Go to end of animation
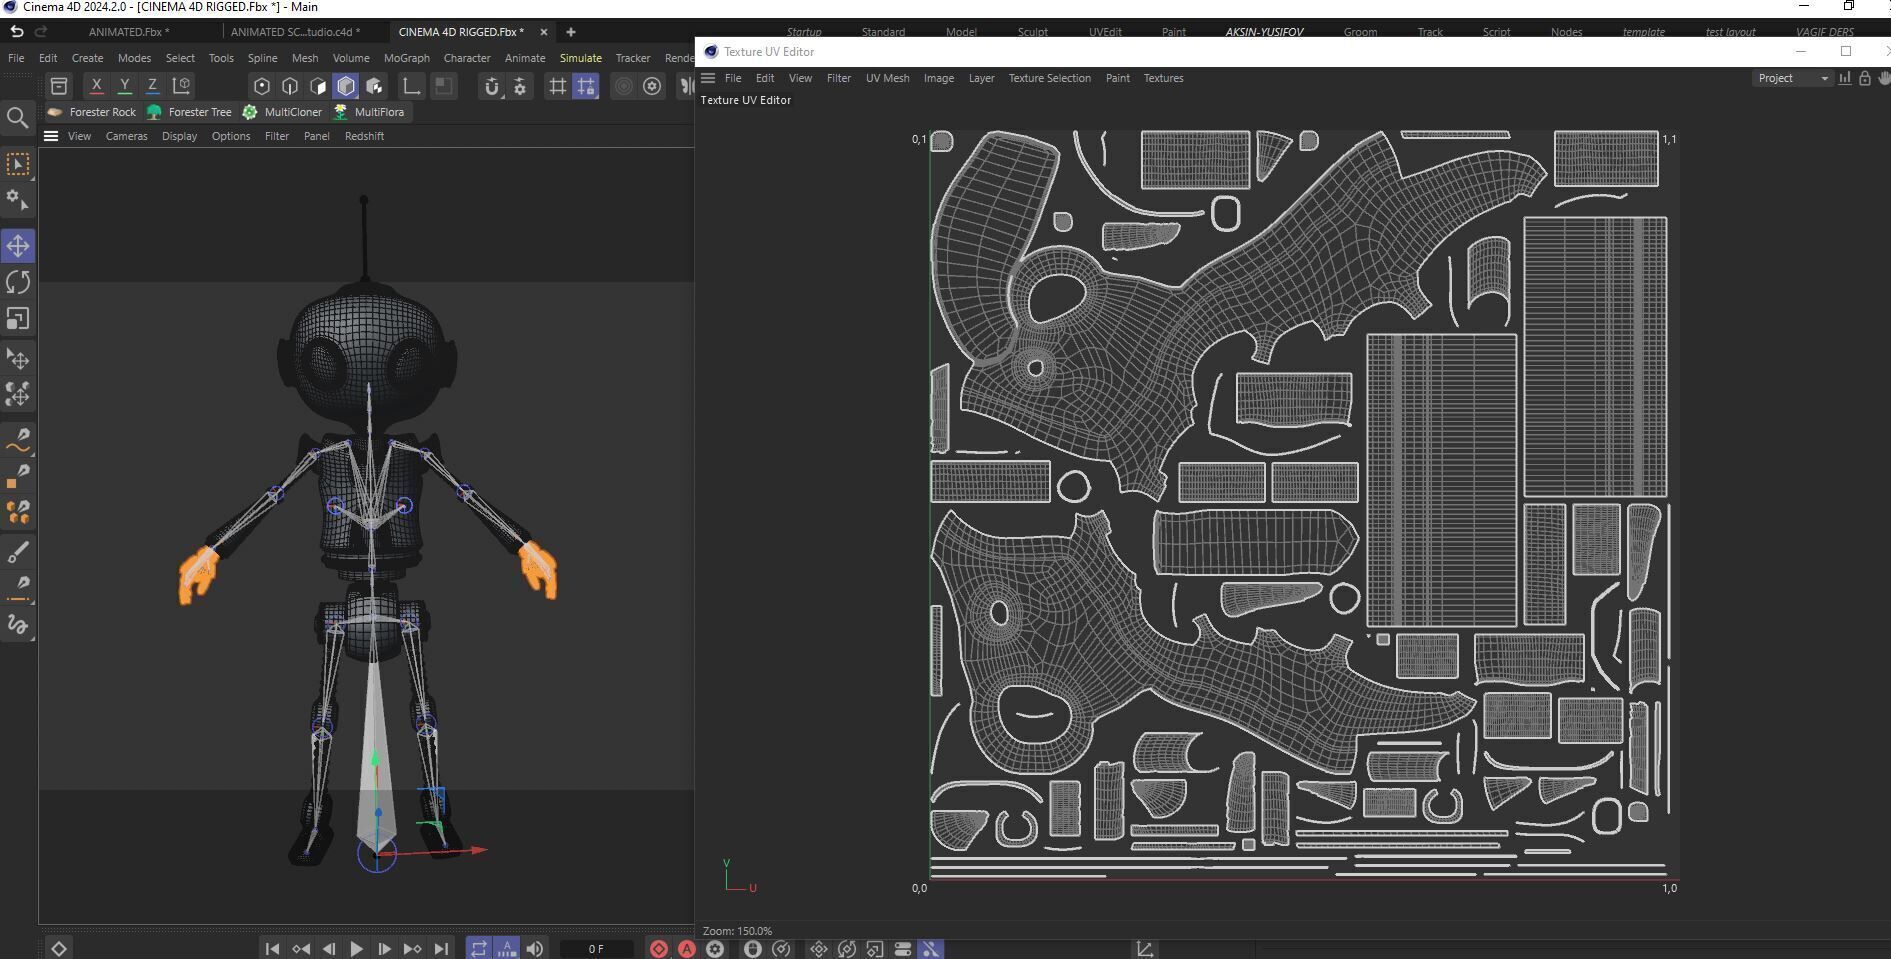Screen dimensions: 1891x959 (441, 949)
